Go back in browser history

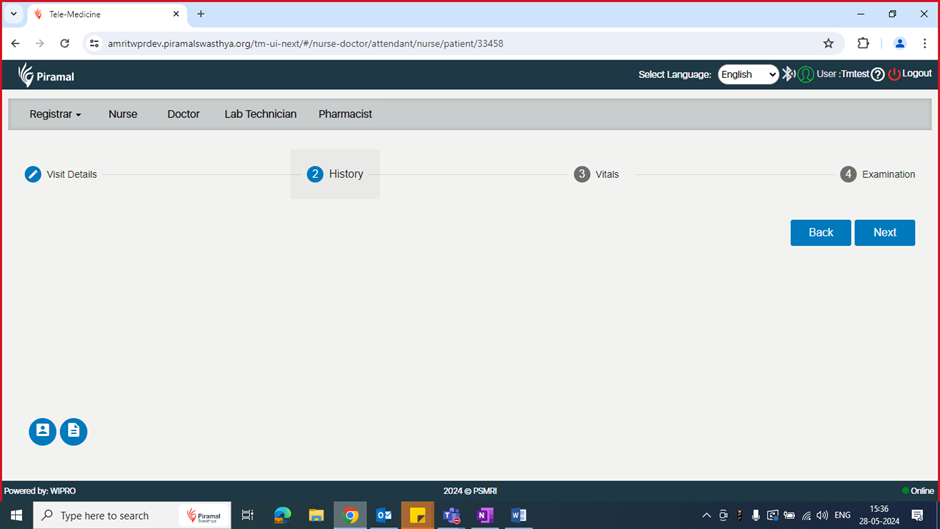[16, 43]
